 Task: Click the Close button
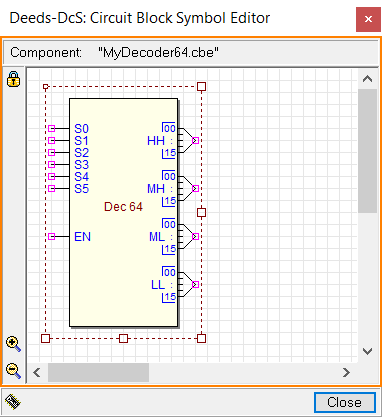click(x=345, y=402)
